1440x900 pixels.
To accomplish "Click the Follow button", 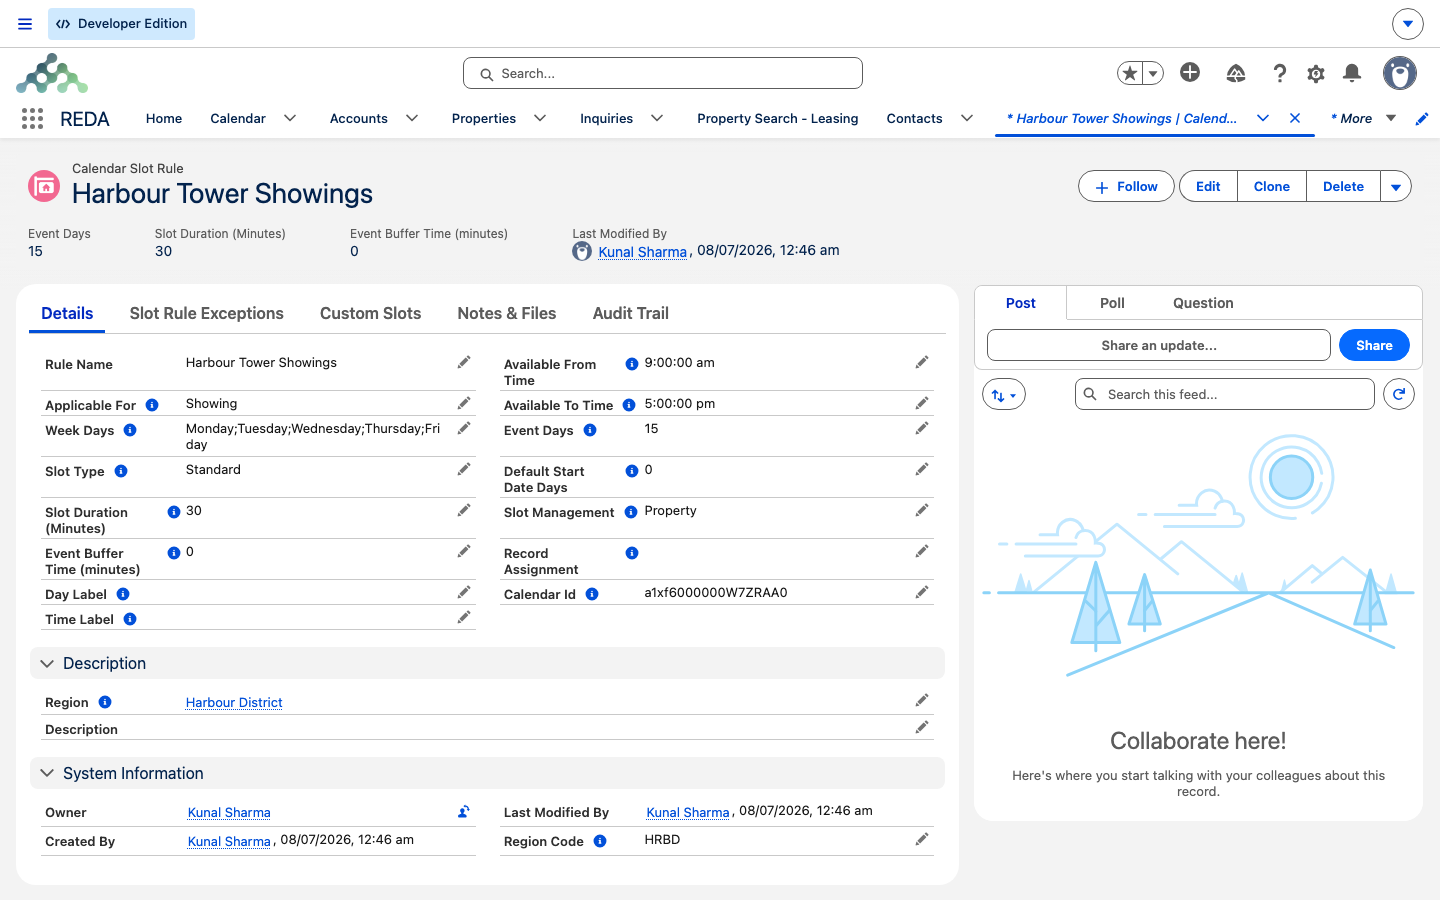I will point(1126,187).
